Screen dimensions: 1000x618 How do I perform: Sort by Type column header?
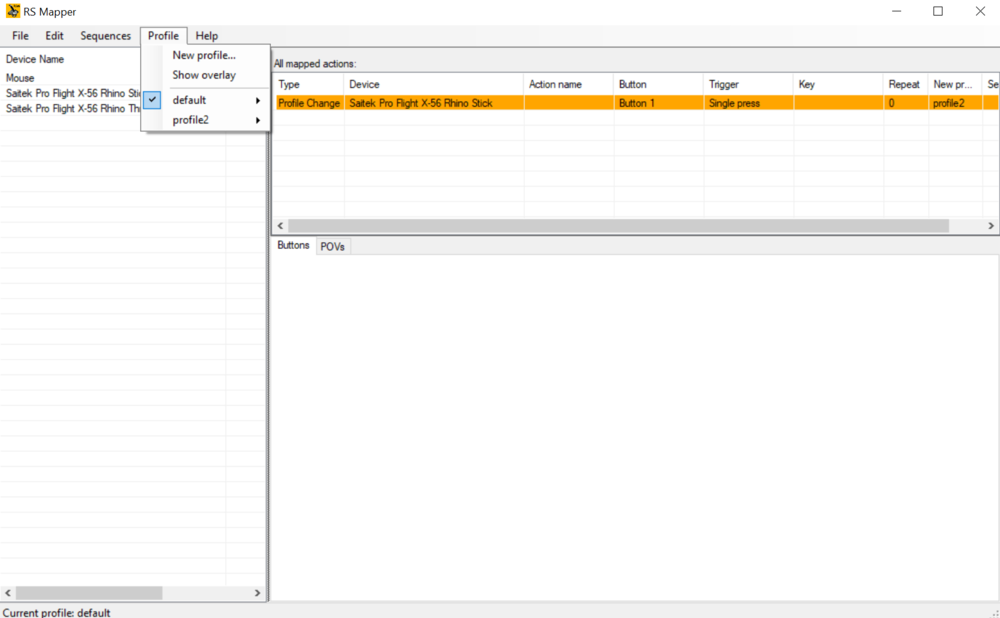click(309, 84)
